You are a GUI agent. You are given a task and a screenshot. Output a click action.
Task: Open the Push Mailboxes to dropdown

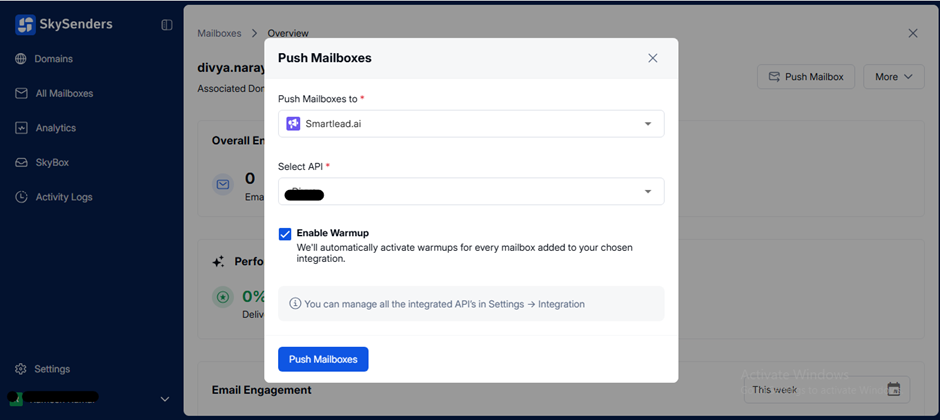(x=471, y=123)
